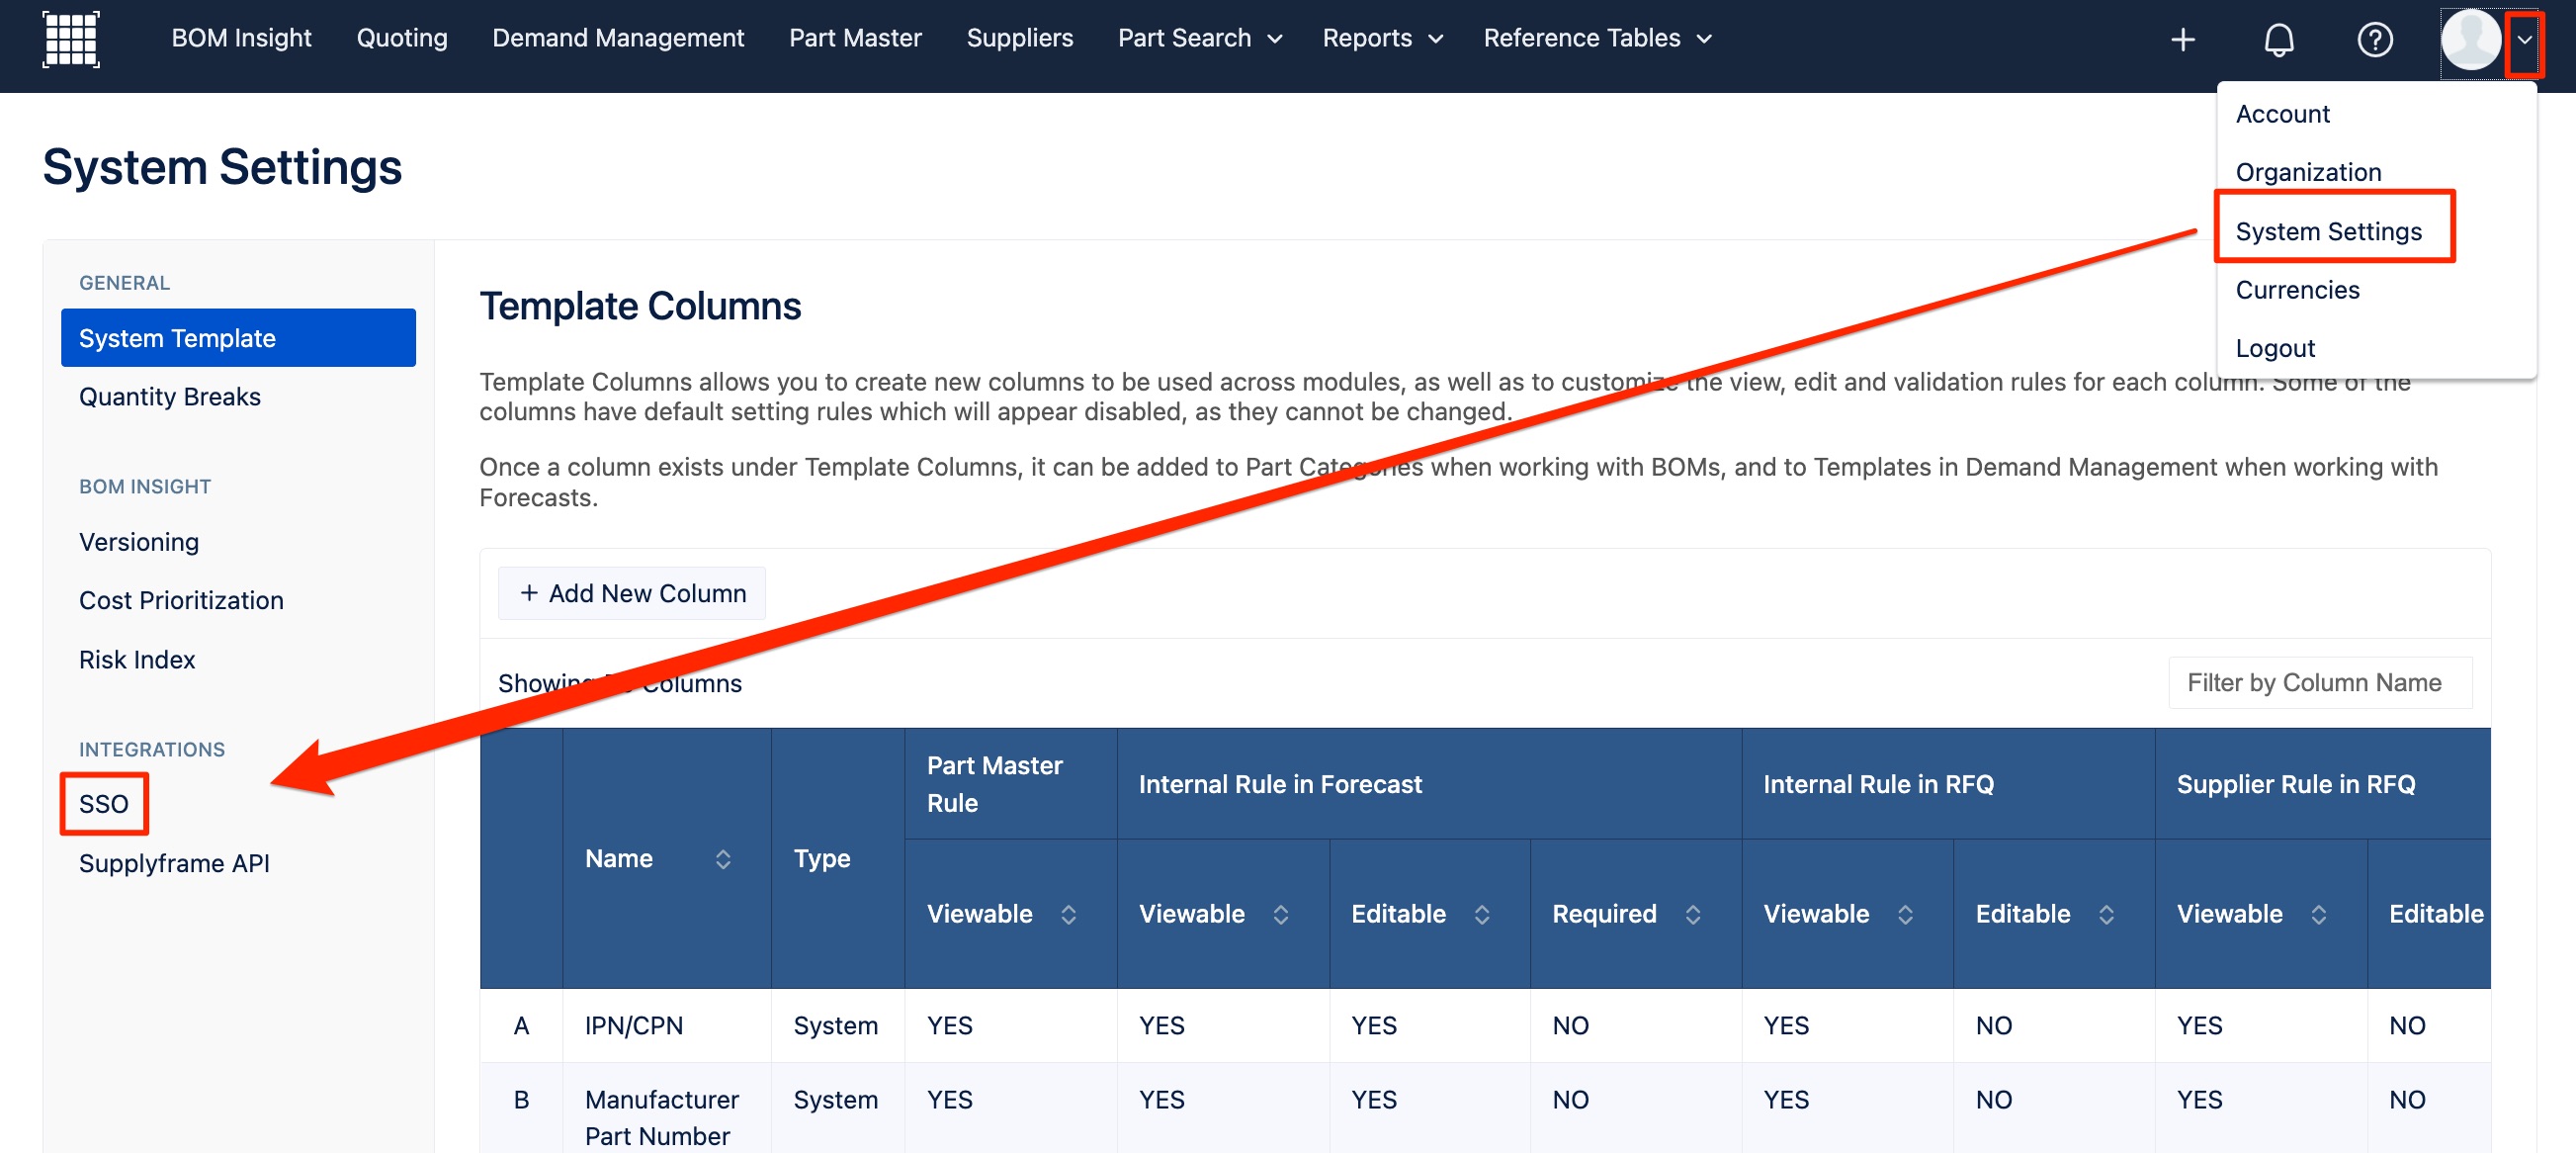
Task: Sort by Name column arrows
Action: coord(723,859)
